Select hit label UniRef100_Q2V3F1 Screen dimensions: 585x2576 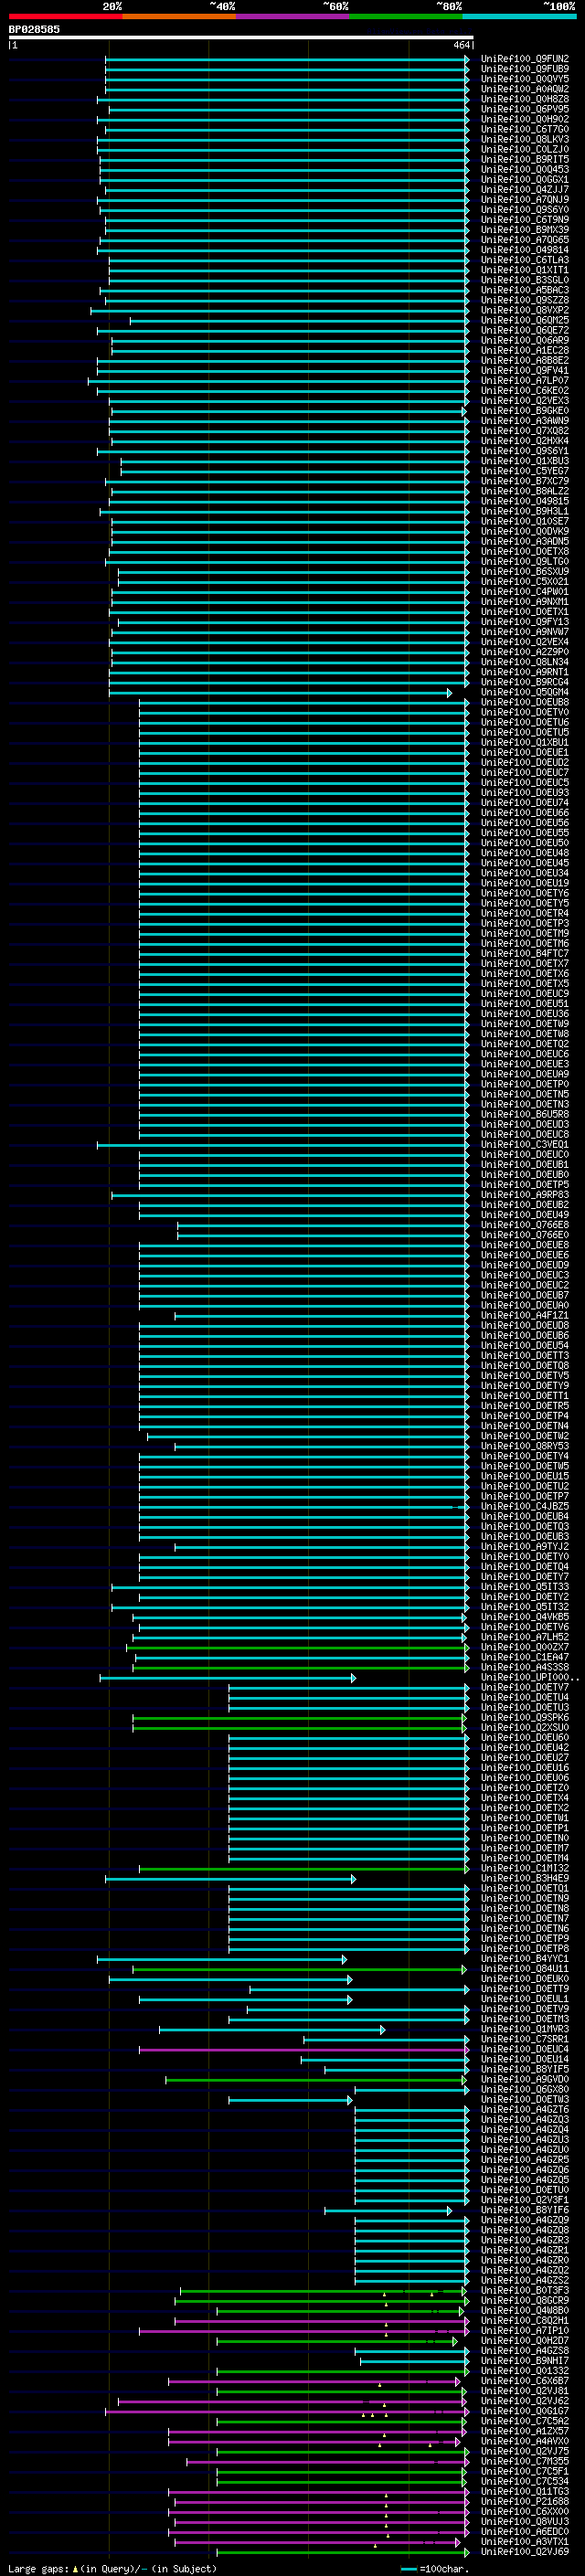pyautogui.click(x=525, y=2200)
